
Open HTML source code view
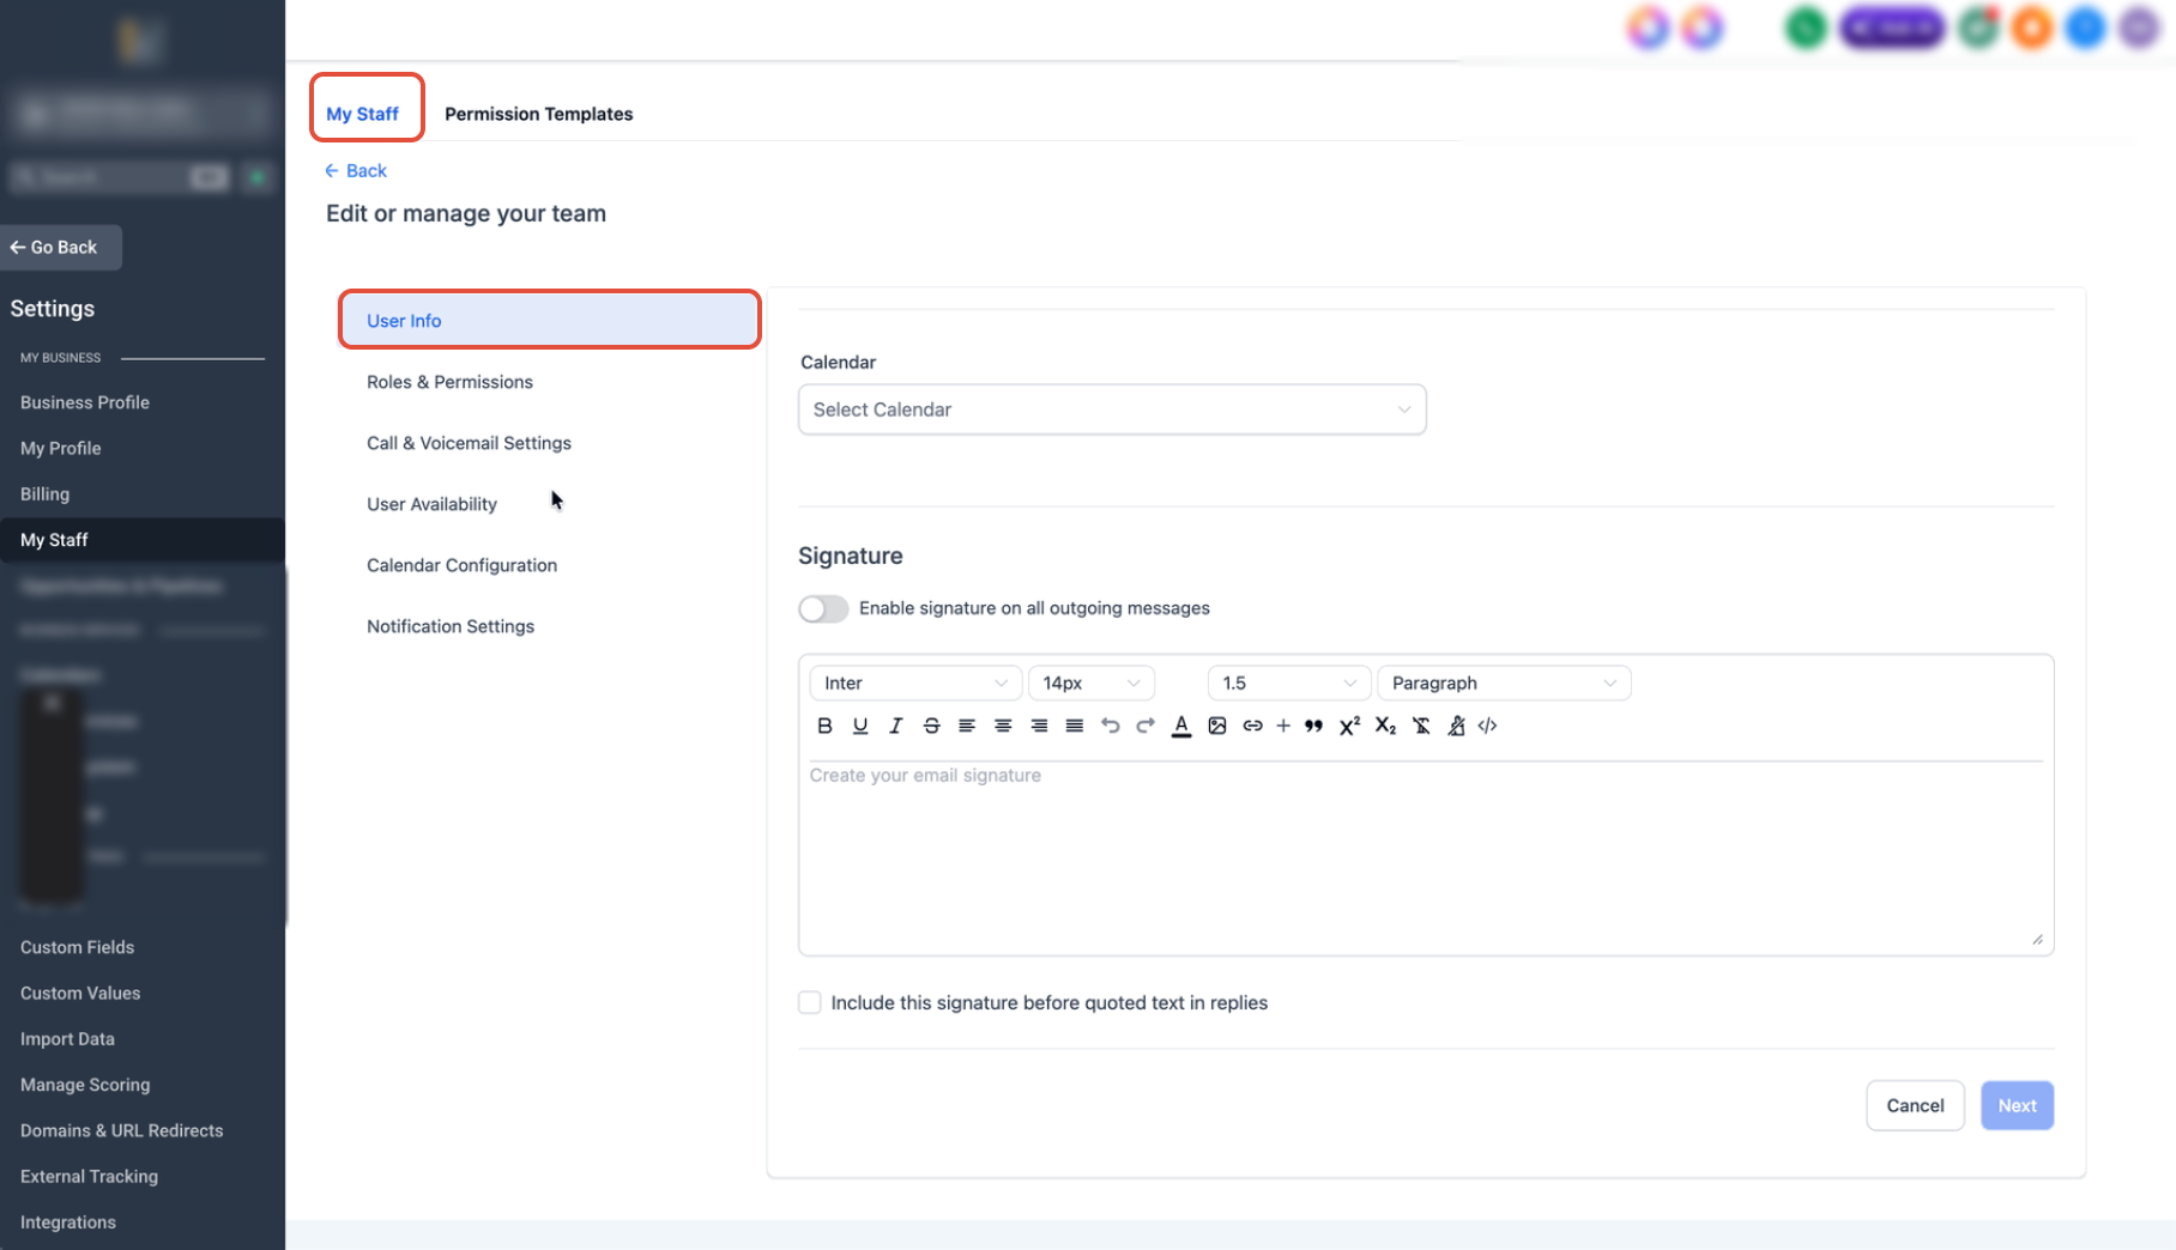tap(1487, 726)
